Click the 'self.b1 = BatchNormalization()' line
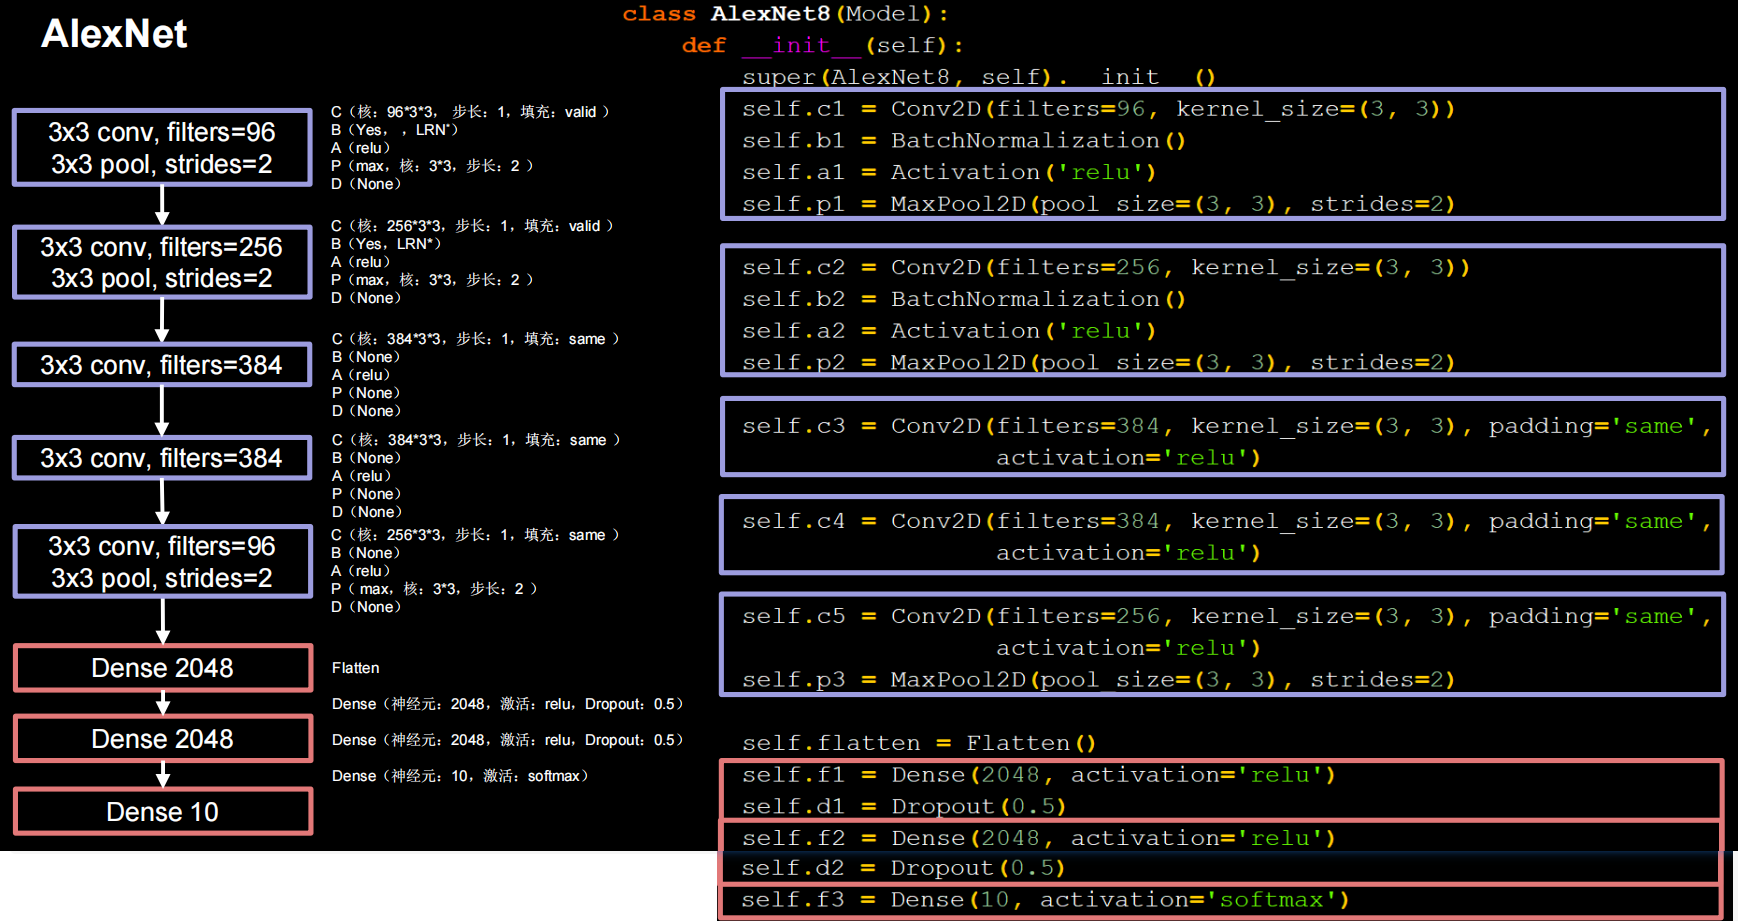This screenshot has width=1738, height=921. (x=964, y=140)
